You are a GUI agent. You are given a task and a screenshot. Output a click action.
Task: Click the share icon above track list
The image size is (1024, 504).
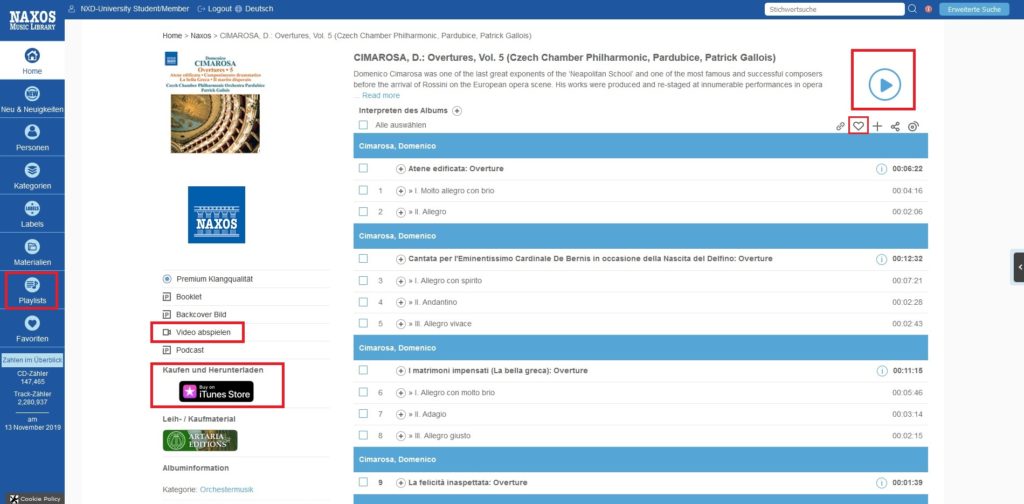[x=895, y=126]
